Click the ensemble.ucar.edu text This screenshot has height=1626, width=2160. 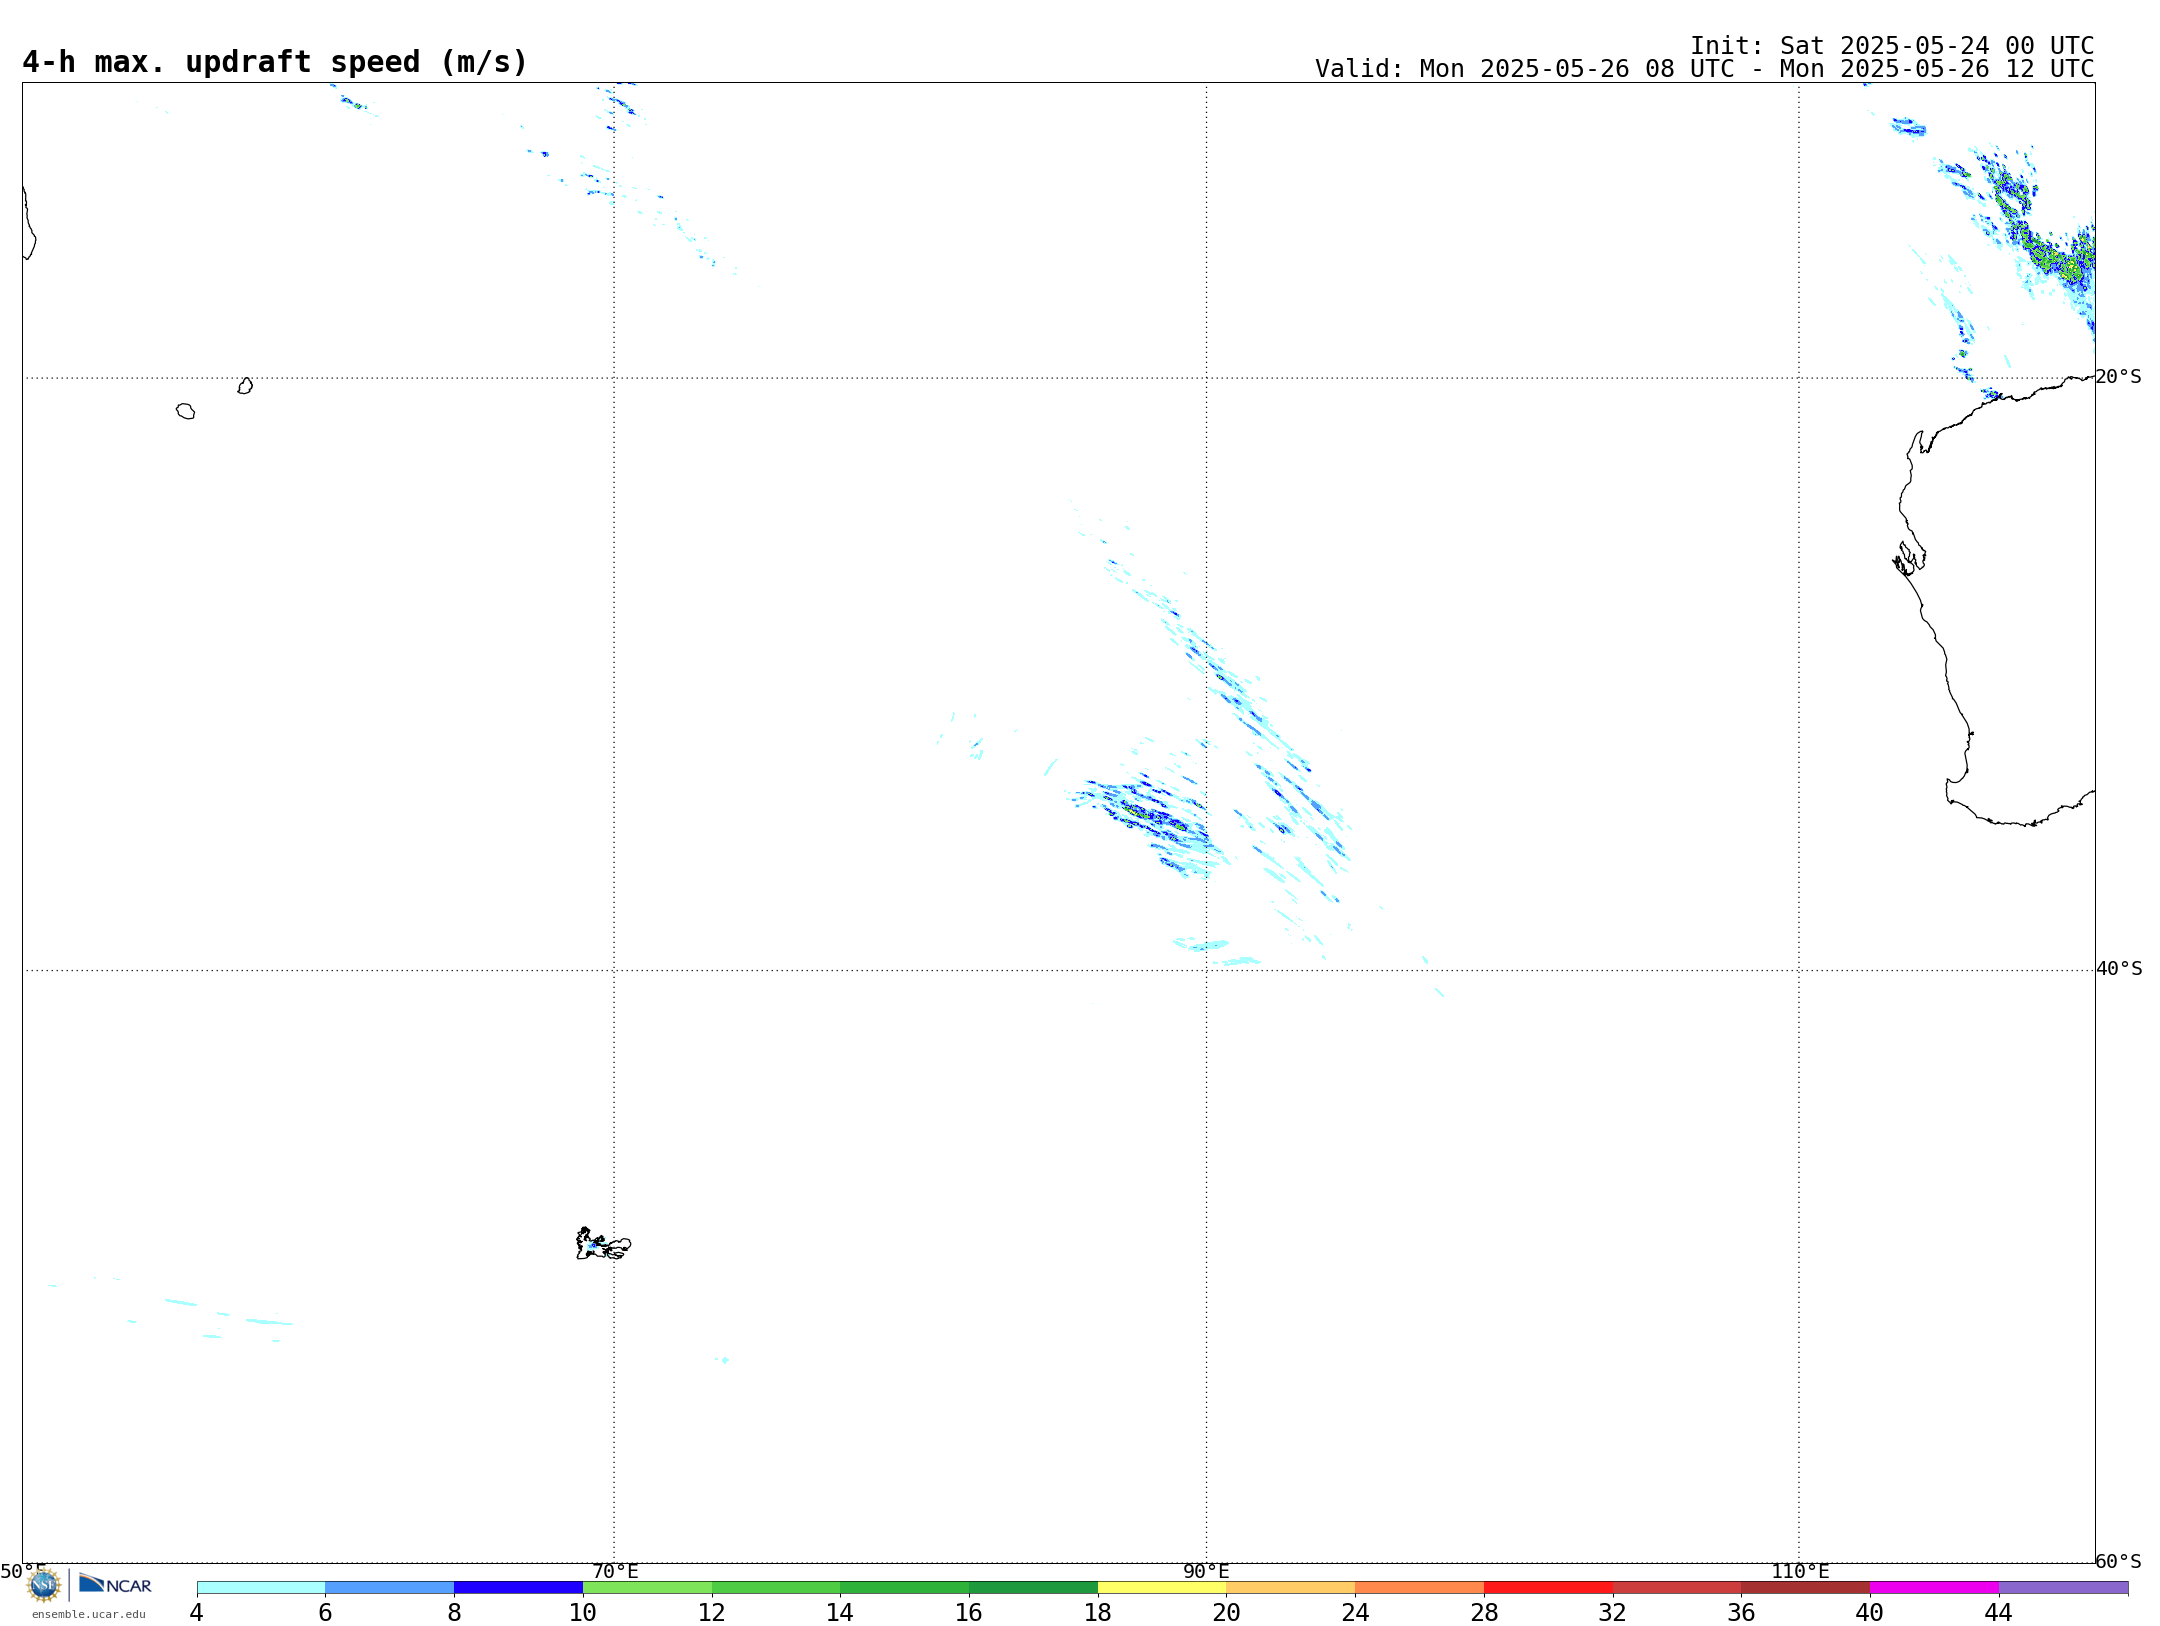click(89, 1614)
